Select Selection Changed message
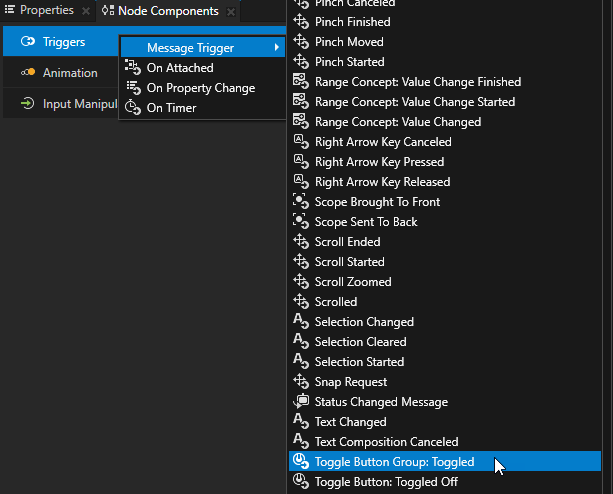This screenshot has width=613, height=494. coord(445,321)
